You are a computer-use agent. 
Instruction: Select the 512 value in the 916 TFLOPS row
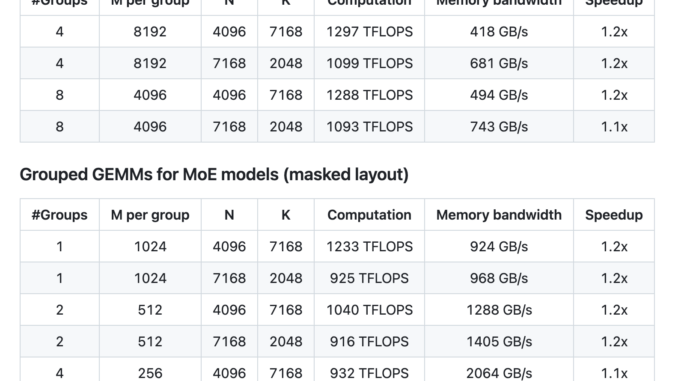point(150,341)
